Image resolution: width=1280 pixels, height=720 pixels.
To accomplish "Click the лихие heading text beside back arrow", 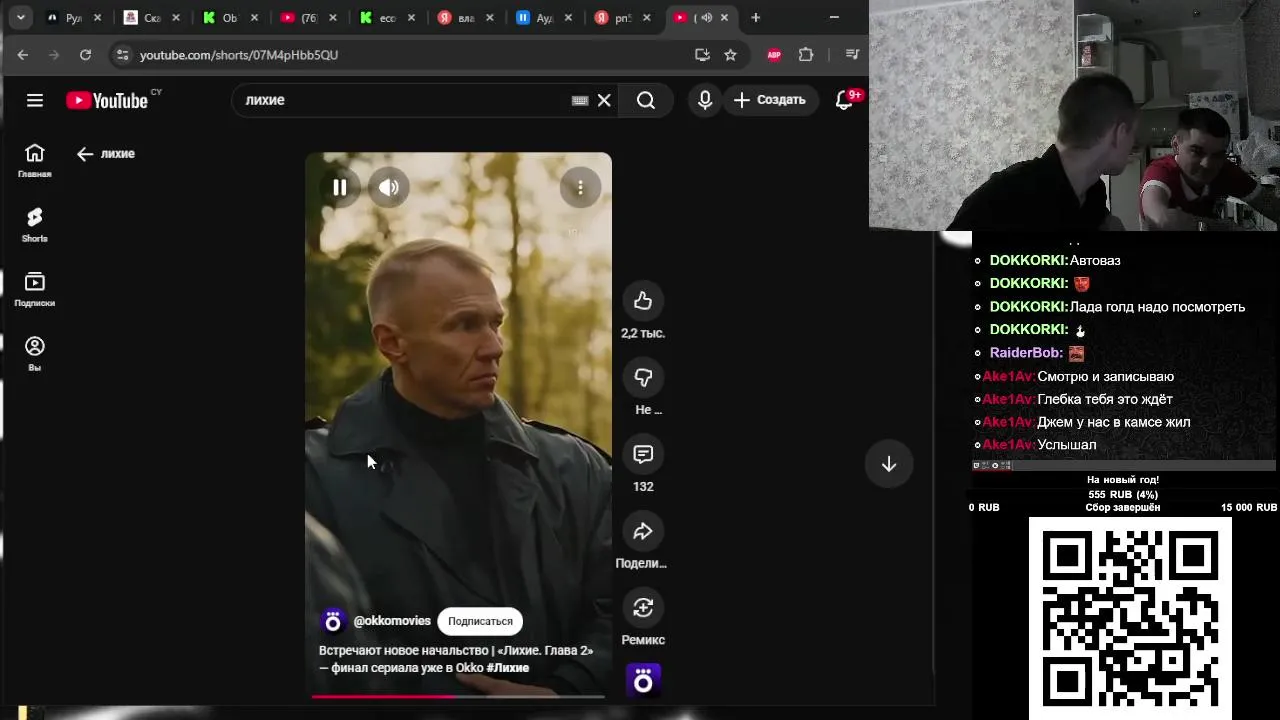I will click(118, 154).
